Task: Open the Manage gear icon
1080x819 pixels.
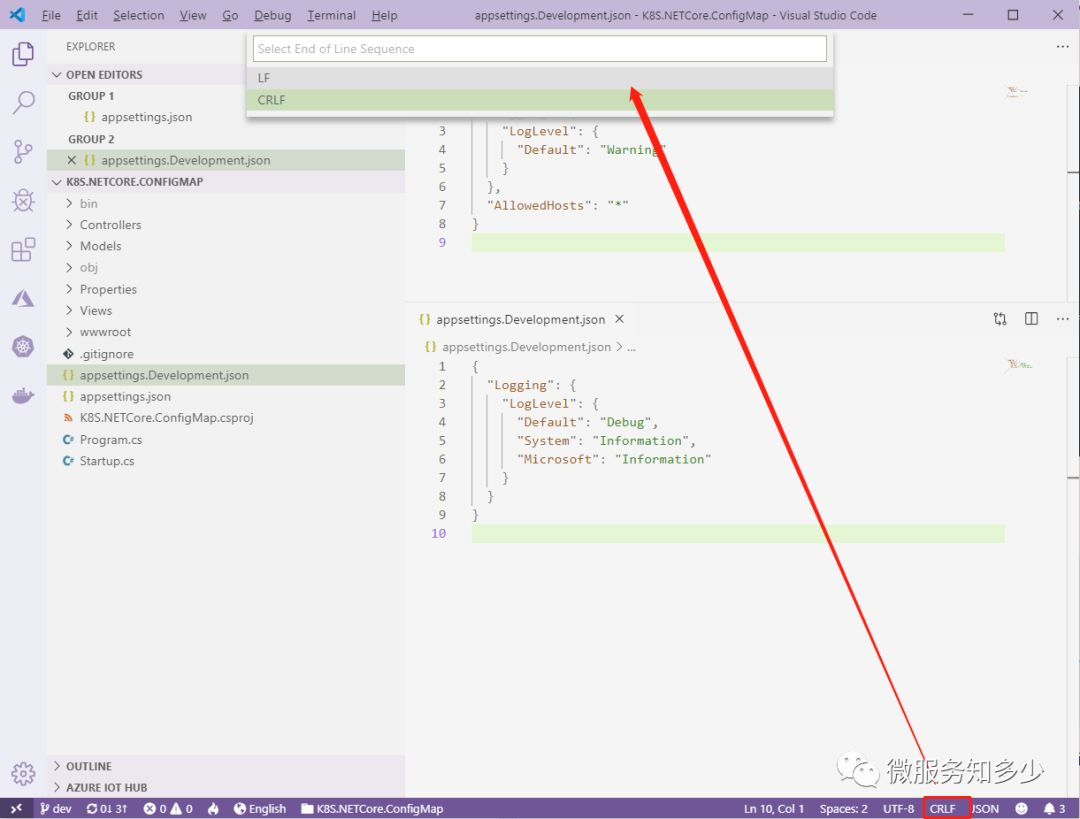Action: (23, 773)
